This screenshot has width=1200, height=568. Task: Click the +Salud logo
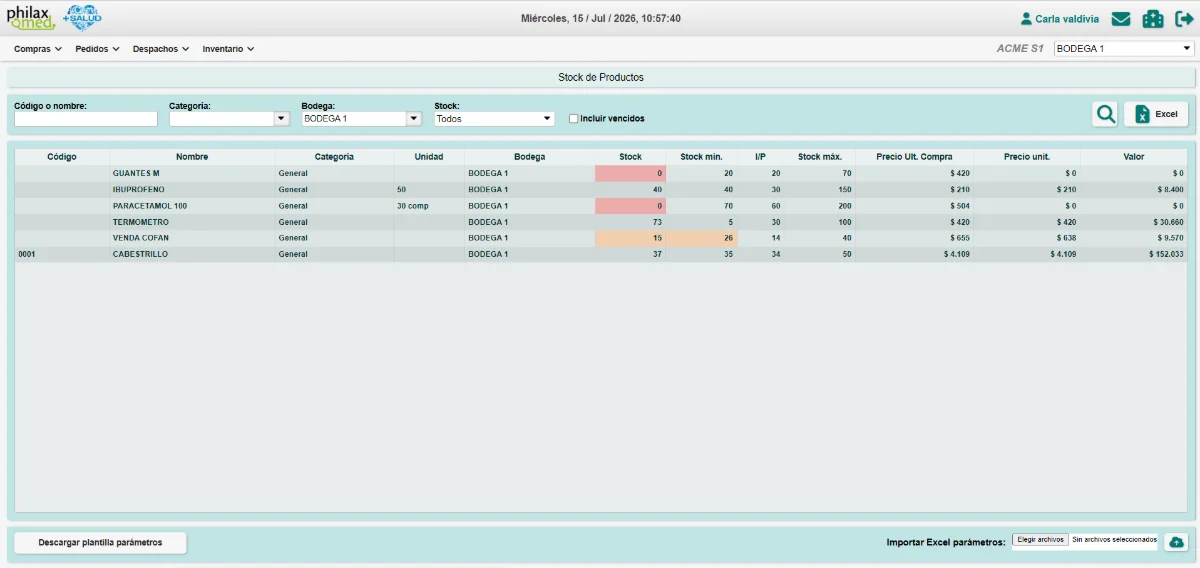81,17
